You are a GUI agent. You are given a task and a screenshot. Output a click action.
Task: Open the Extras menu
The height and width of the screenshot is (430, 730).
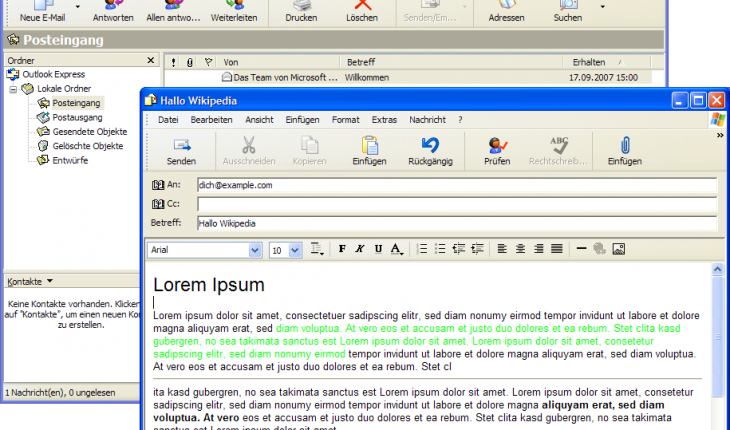(384, 120)
